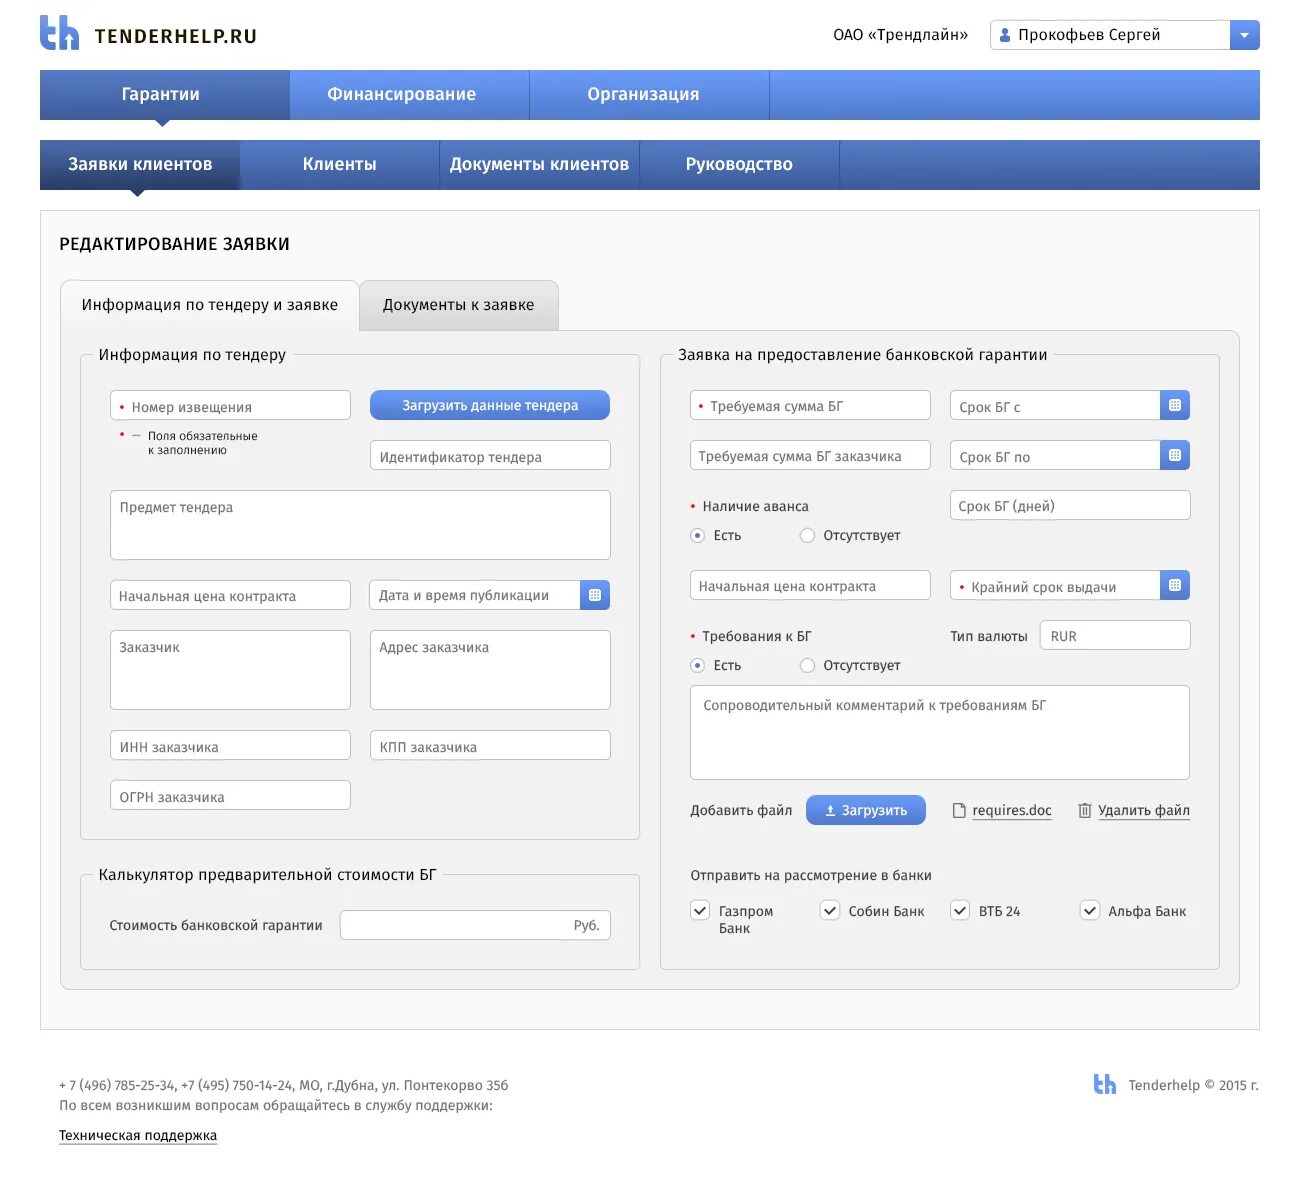
Task: Click Загрузить данные тендера button
Action: click(x=490, y=405)
